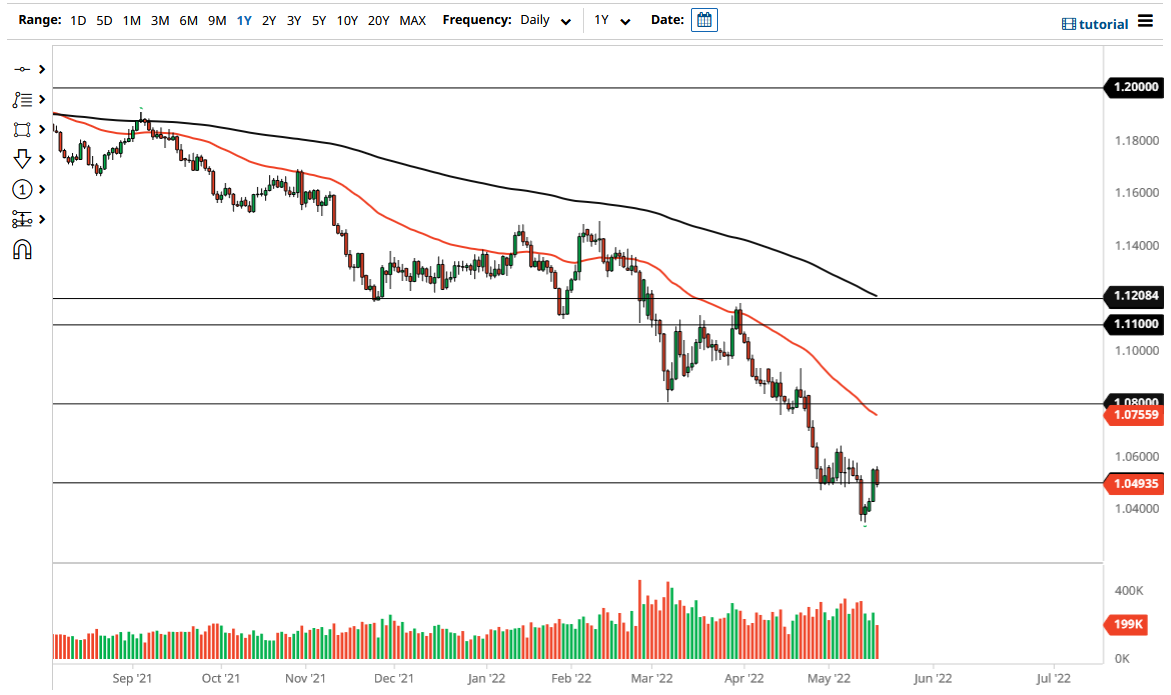Open the calendar date picker icon
The width and height of the screenshot is (1171, 695).
point(704,19)
